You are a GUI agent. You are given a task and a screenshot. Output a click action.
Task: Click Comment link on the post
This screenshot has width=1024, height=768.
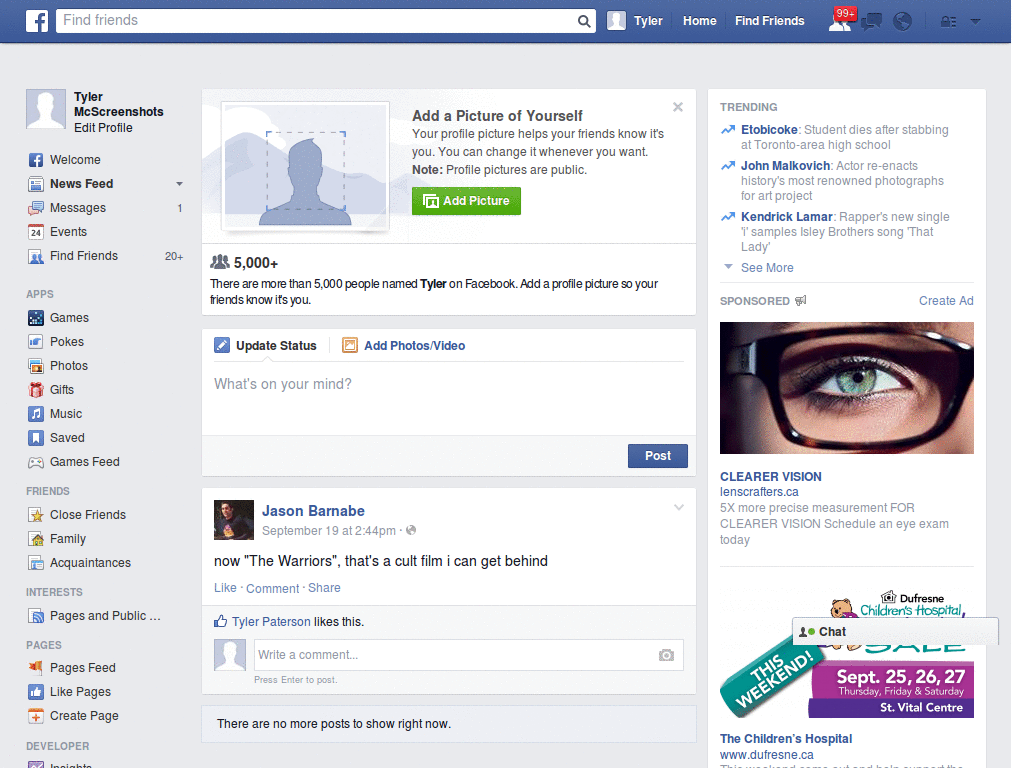coord(272,588)
